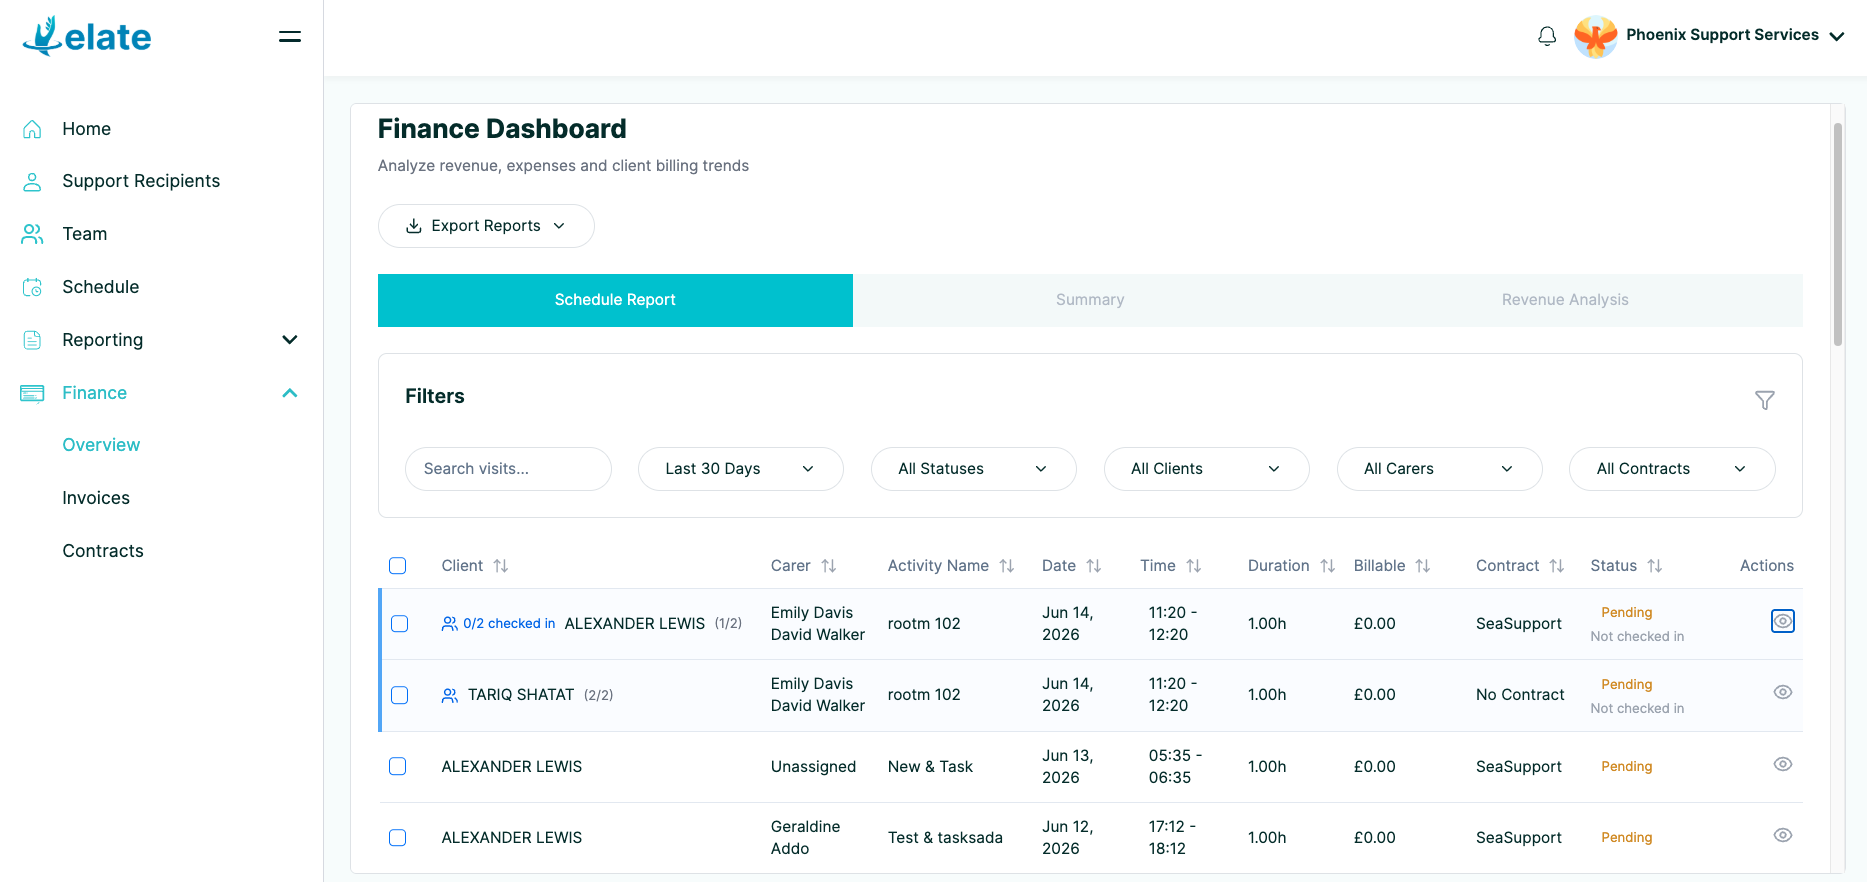Click the Reporting document icon
The image size is (1867, 882).
pos(32,340)
